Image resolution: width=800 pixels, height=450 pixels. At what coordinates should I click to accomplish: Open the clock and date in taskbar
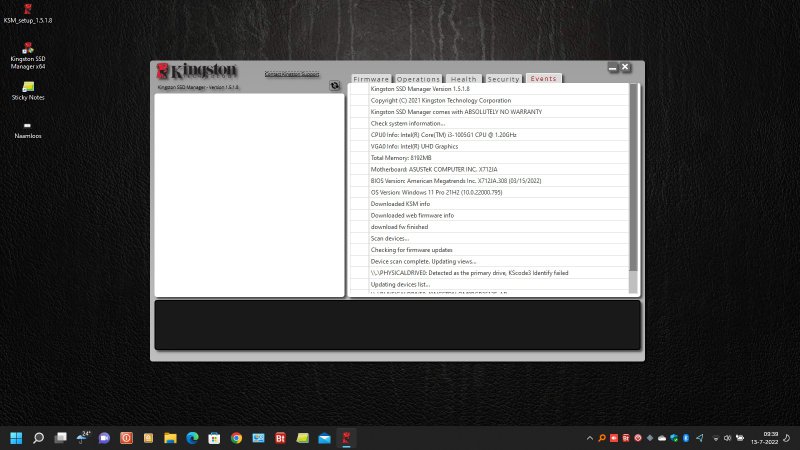(x=770, y=438)
